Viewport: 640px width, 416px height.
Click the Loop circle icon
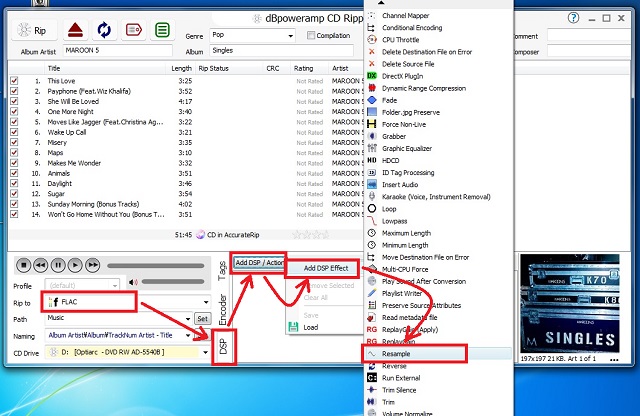371,209
